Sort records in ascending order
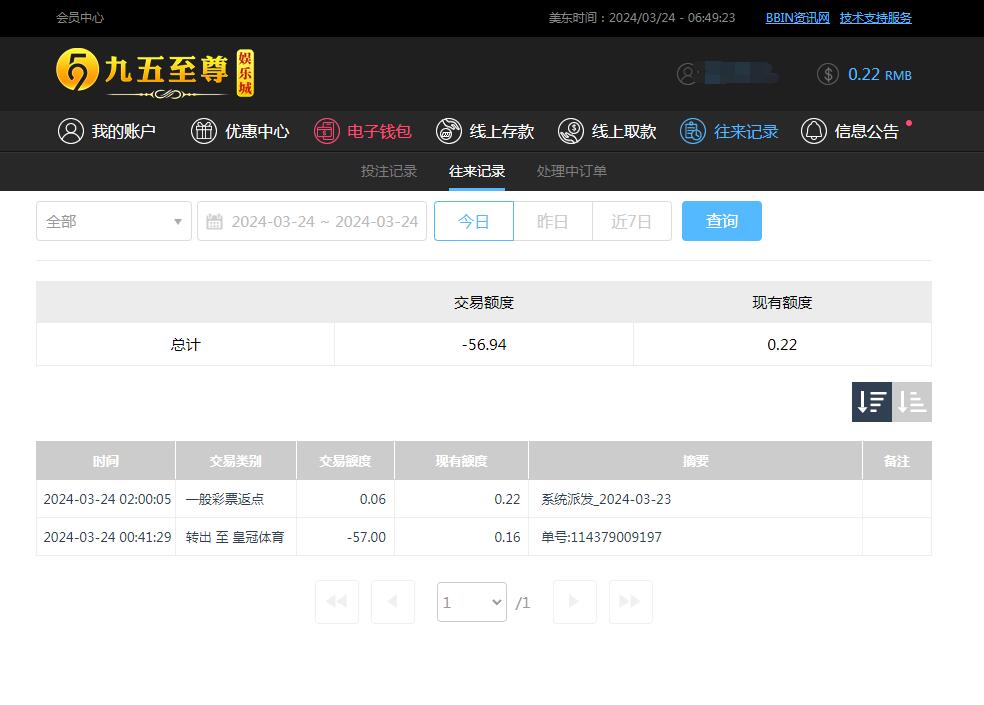984x705 pixels. click(x=912, y=402)
